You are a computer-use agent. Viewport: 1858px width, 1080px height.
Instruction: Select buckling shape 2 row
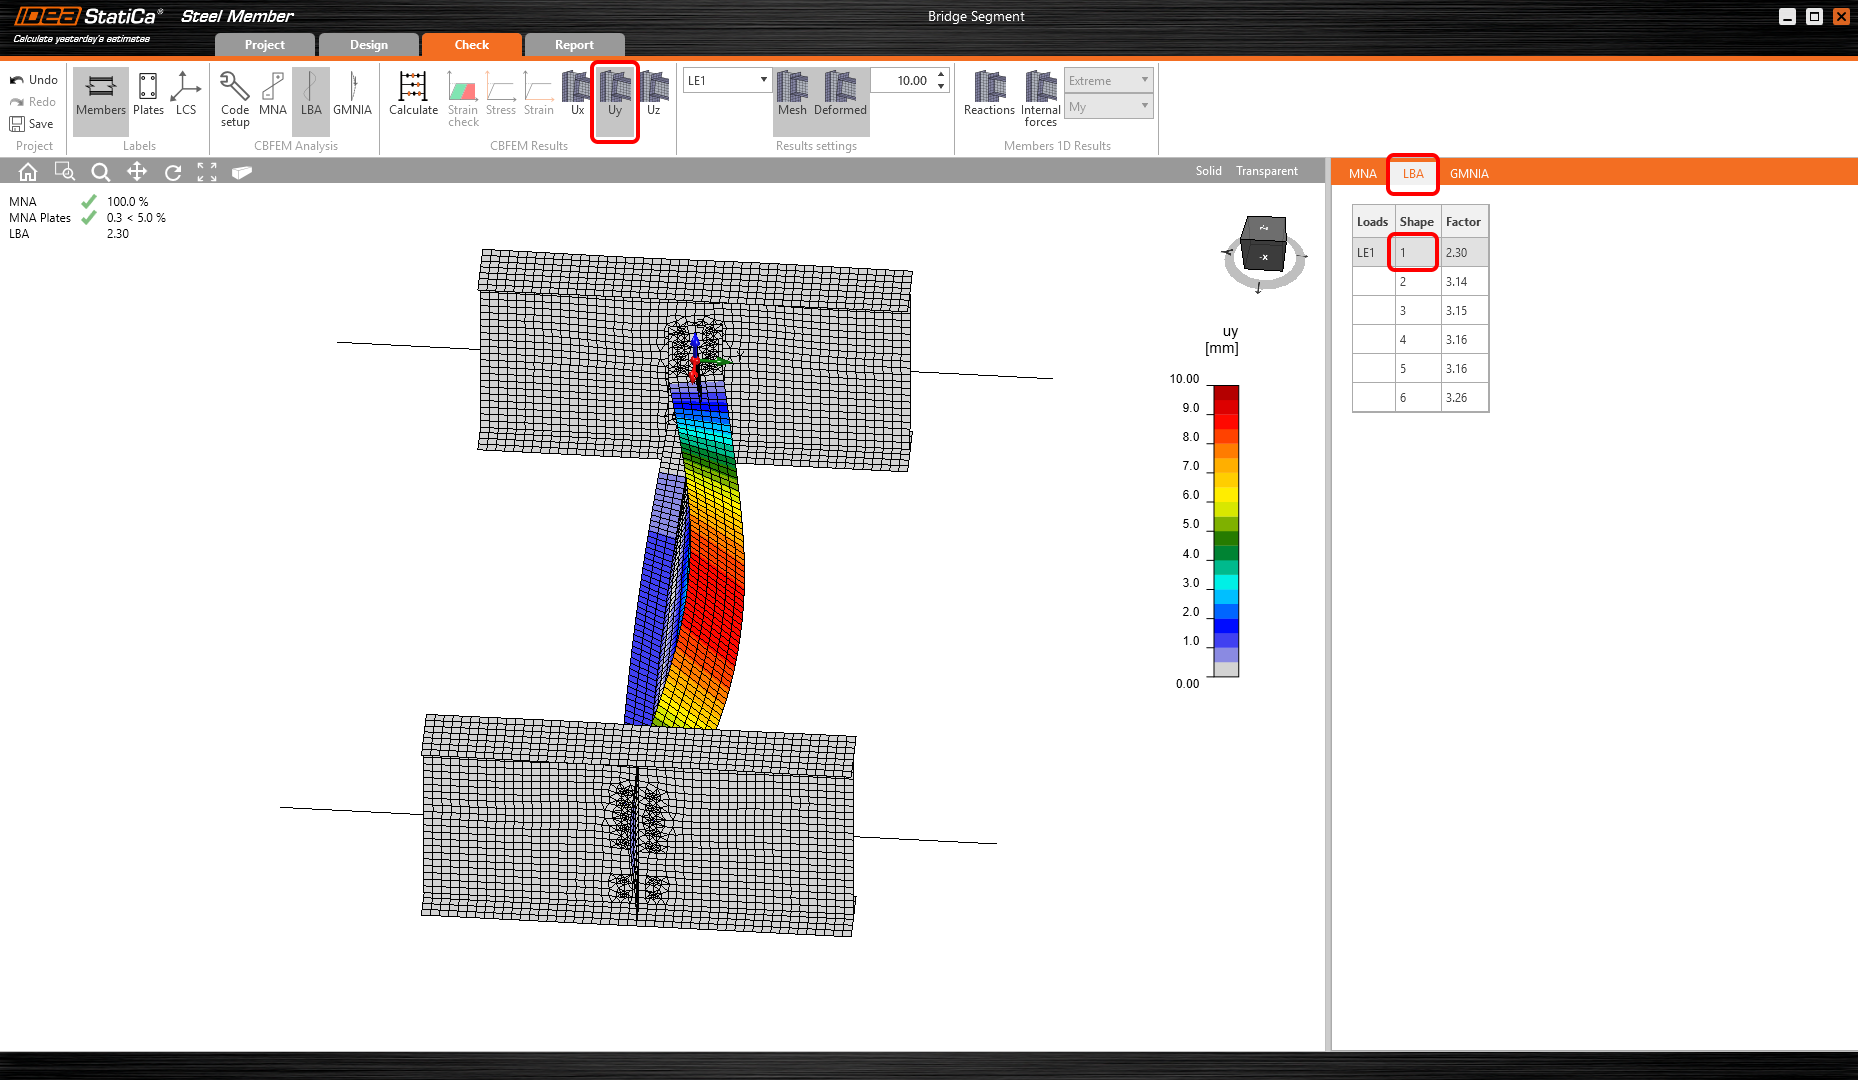[x=1416, y=282]
